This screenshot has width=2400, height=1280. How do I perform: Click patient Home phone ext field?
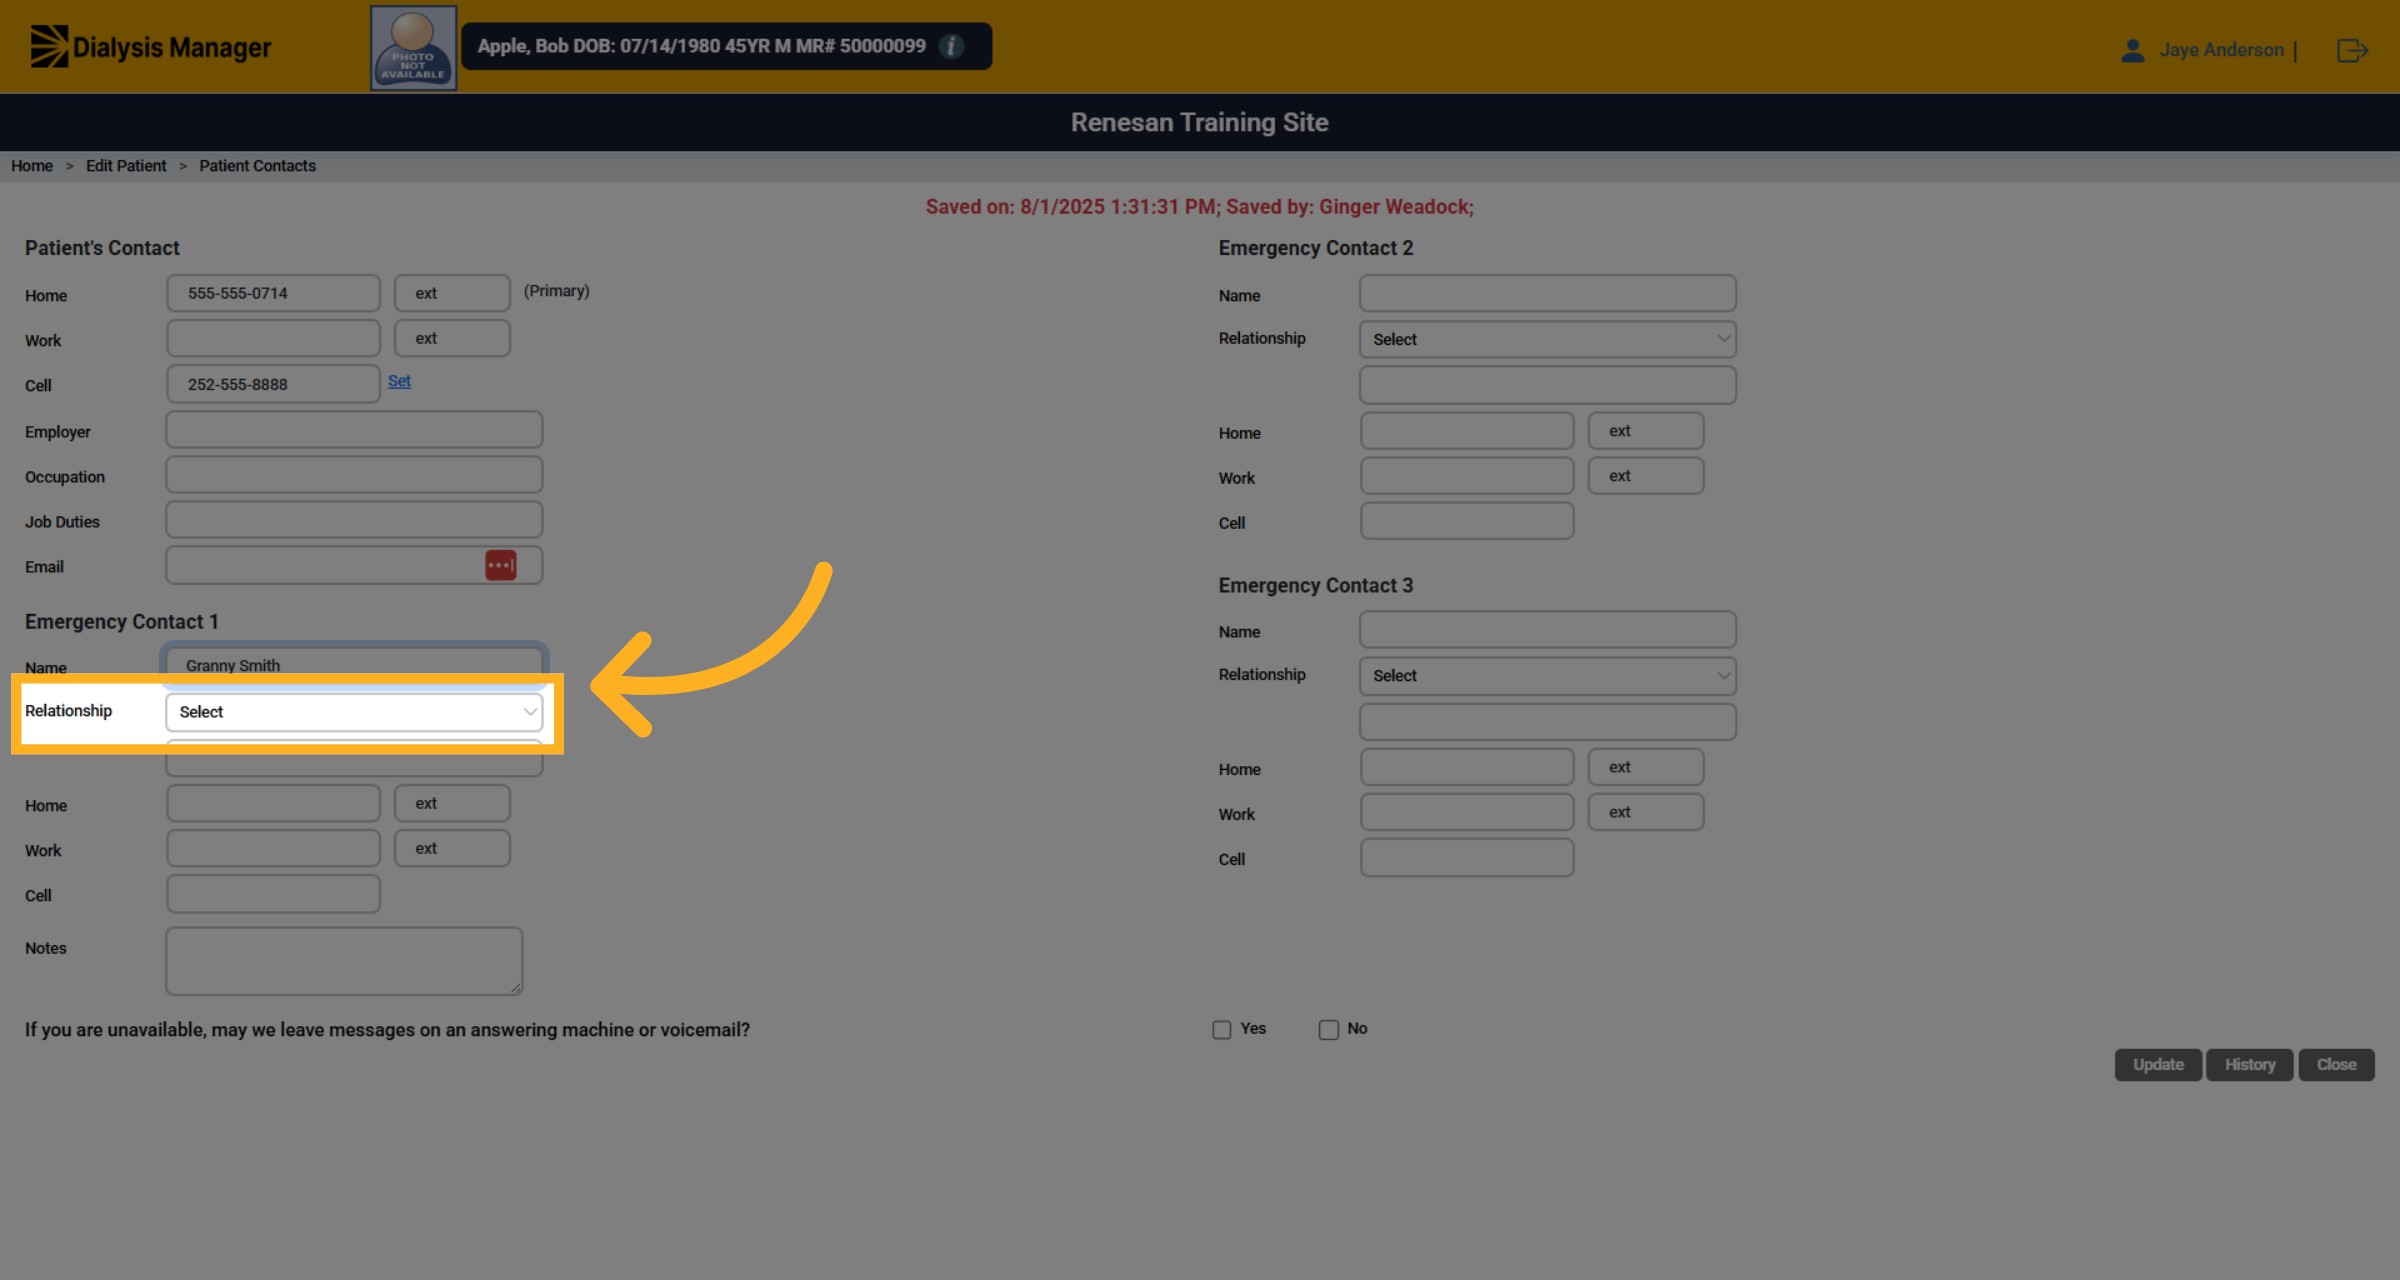click(452, 294)
